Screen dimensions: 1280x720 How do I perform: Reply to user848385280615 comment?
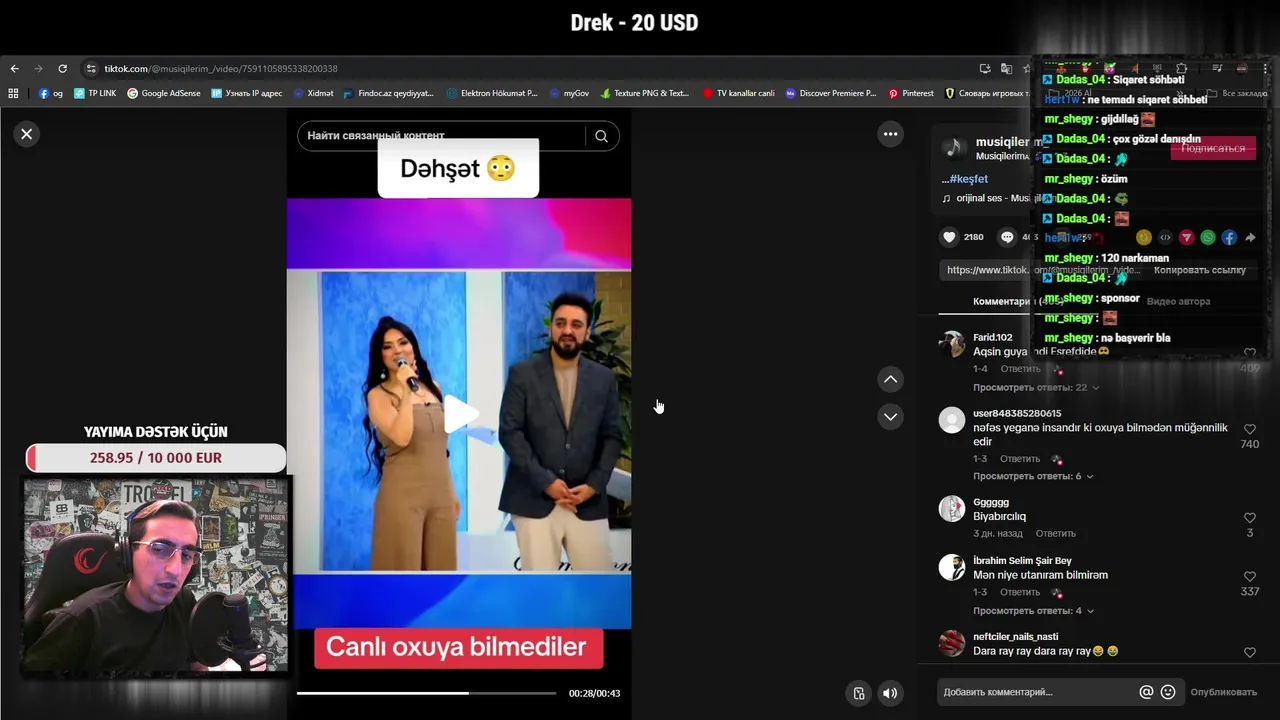(x=1020, y=460)
